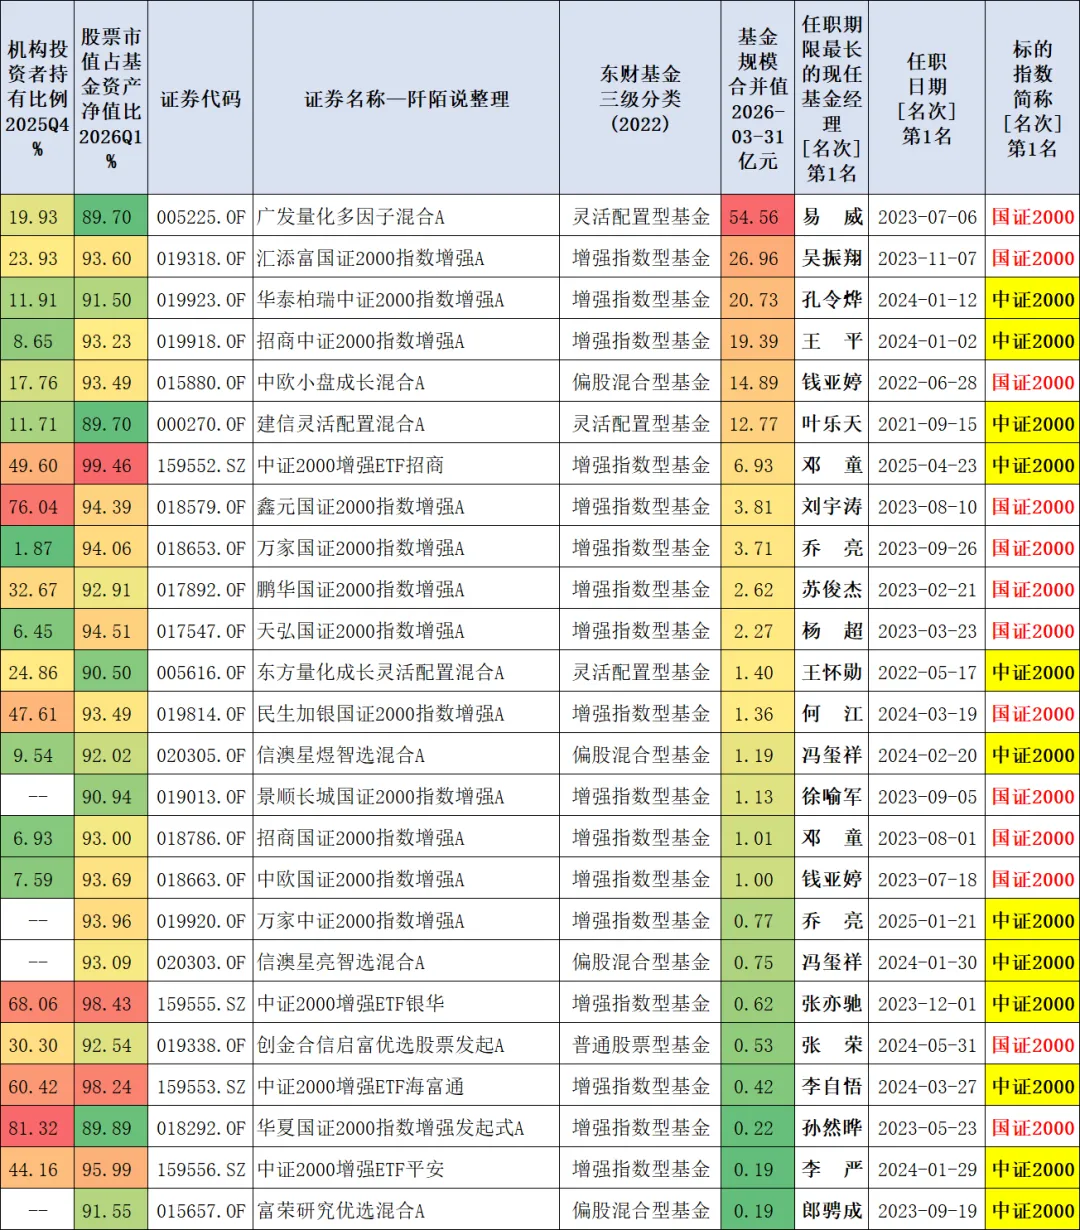
Task: Select fund name 富荣研究优选混合A
Action: coord(341,1212)
